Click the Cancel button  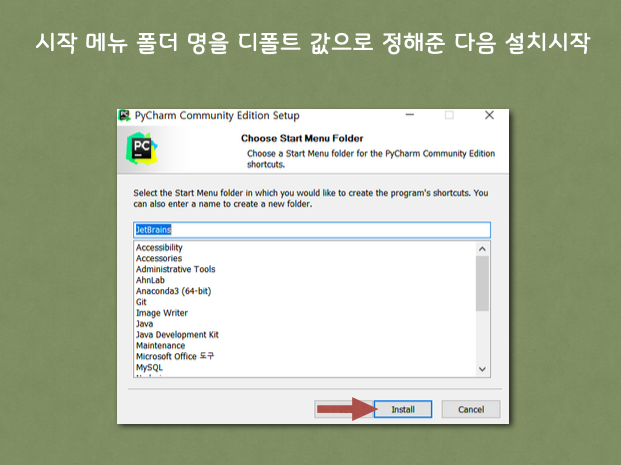[471, 409]
